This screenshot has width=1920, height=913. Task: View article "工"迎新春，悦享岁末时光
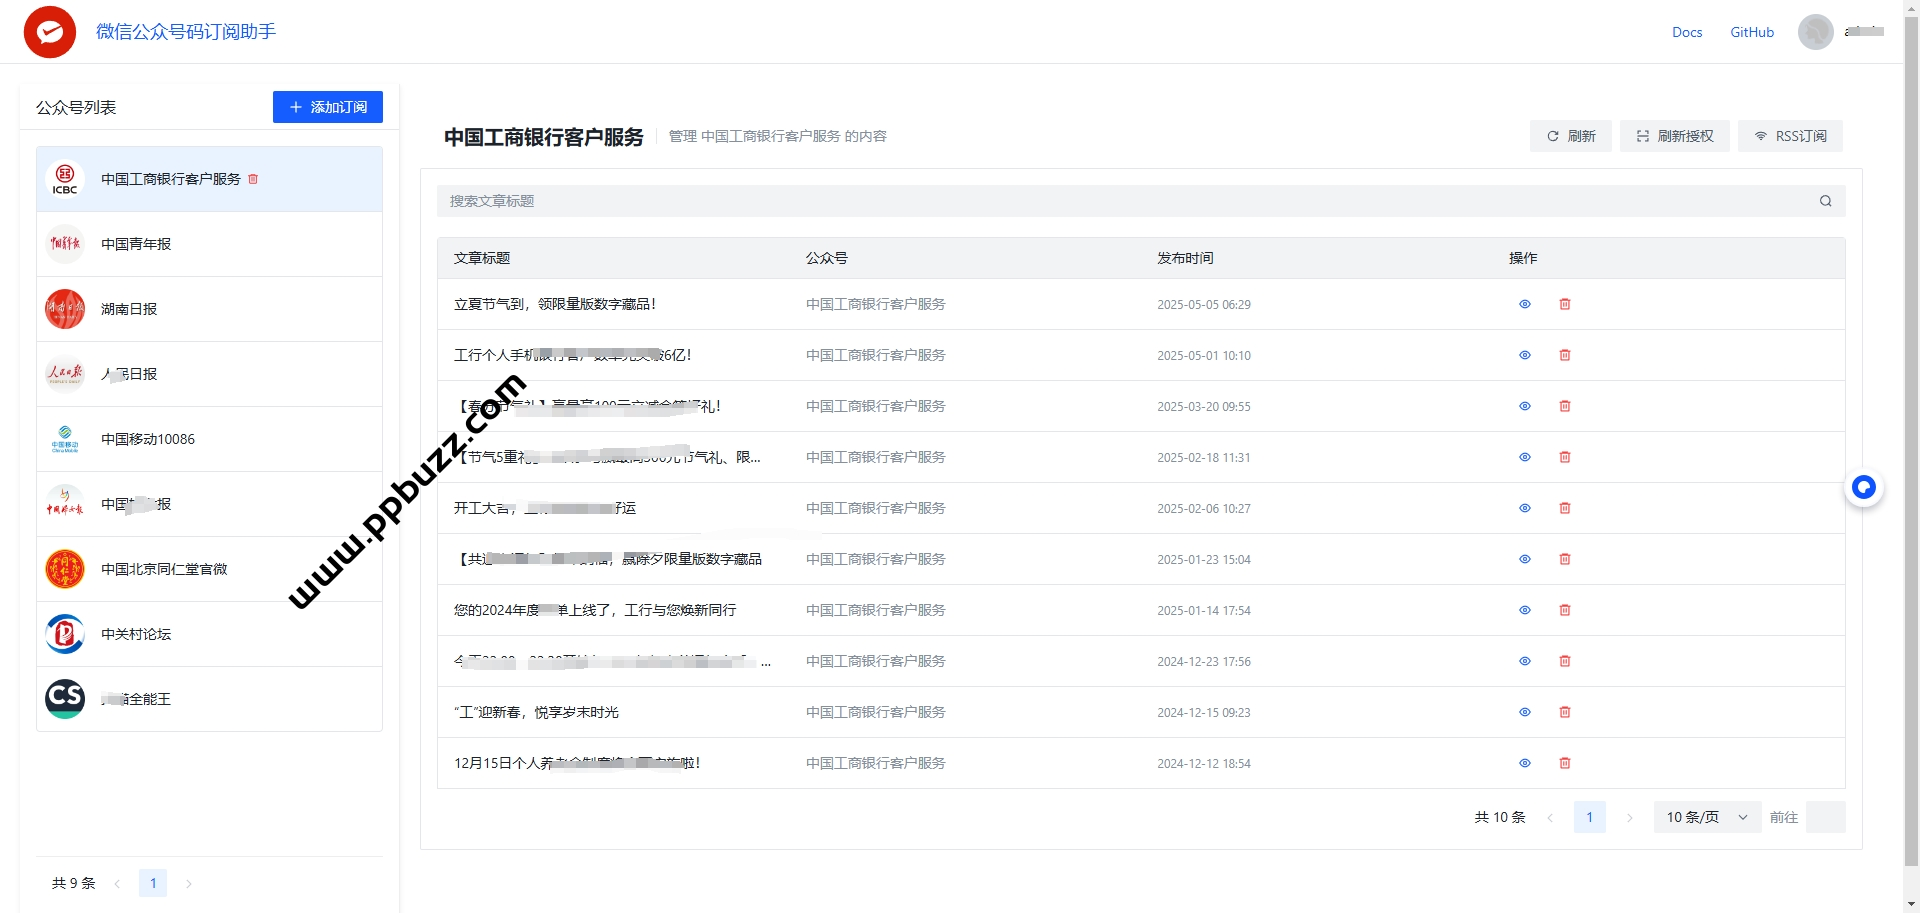pos(1525,712)
